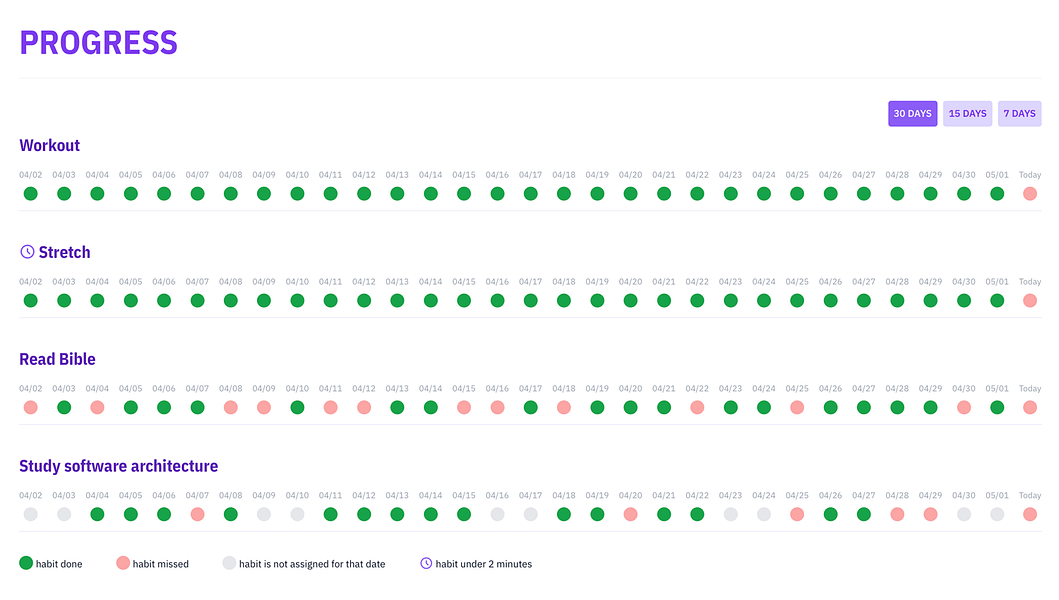
Task: Click the green habit done legend dot
Action: [26, 563]
